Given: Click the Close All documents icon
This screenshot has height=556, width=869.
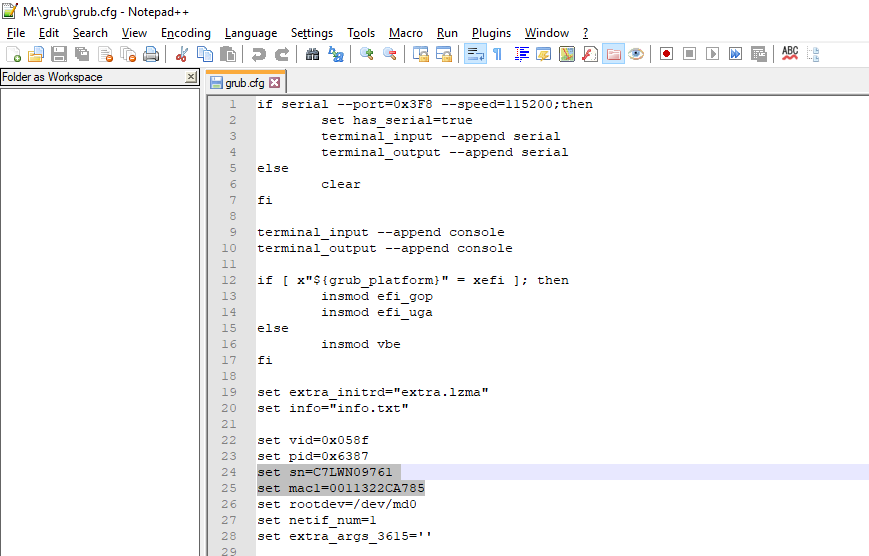Looking at the screenshot, I should (x=128, y=54).
